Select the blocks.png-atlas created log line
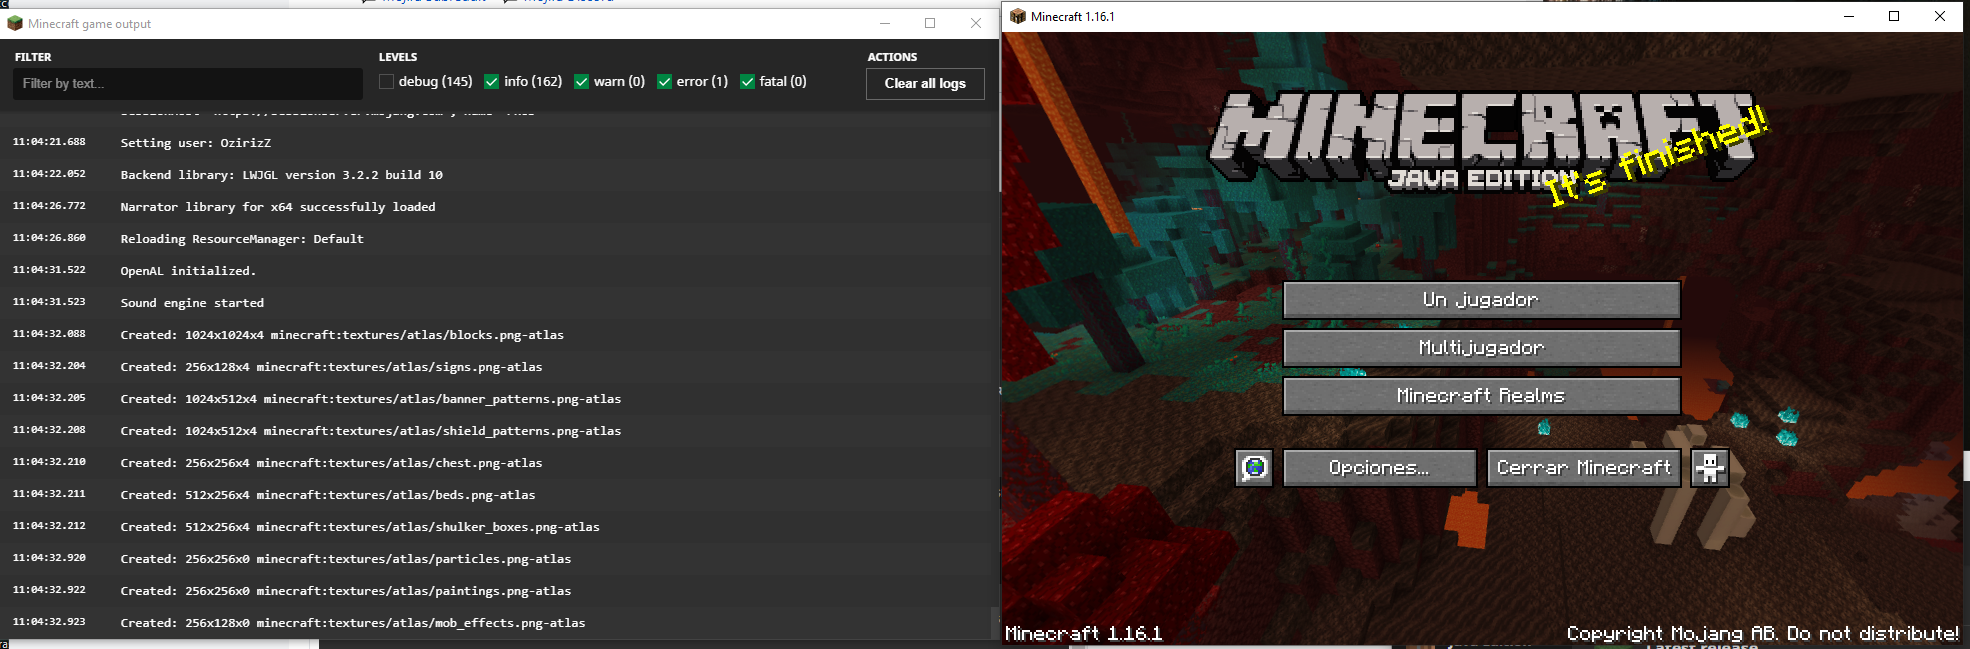The width and height of the screenshot is (1970, 649). point(496,335)
